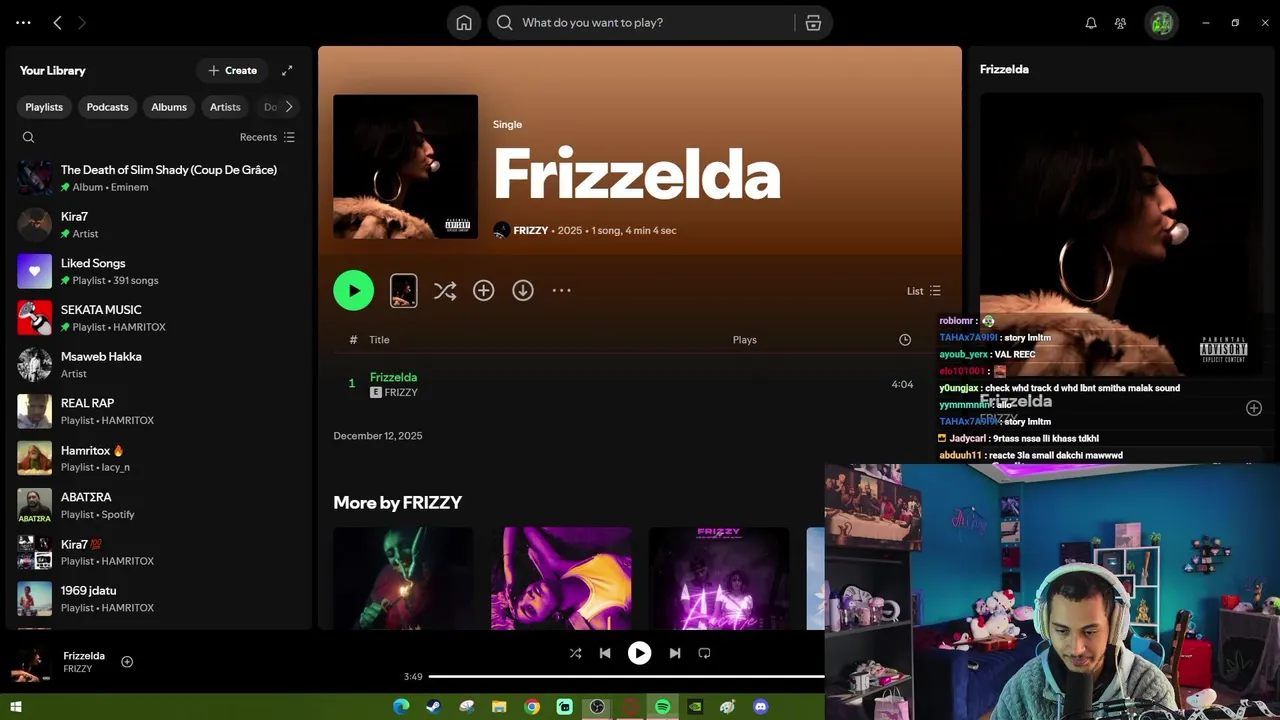Open the album preview thumbnail button

pos(404,291)
